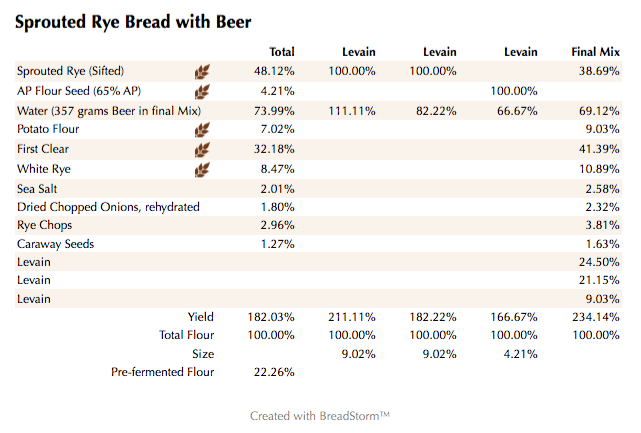Screen dimensions: 641x433
Task: Select the White Rye wheat icon
Action: [202, 169]
